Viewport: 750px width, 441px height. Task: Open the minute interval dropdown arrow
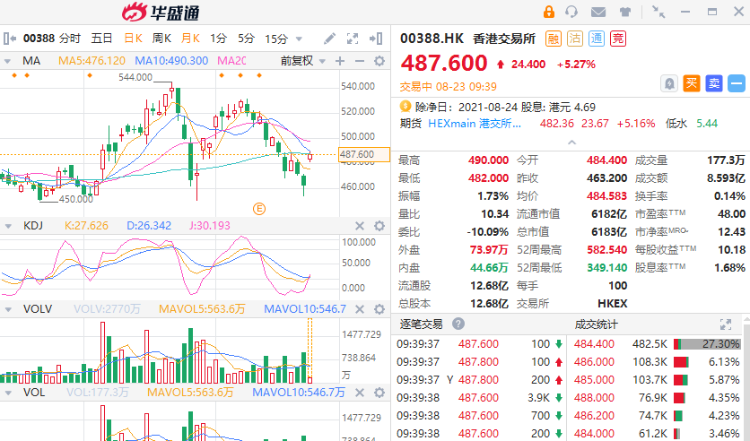pos(299,39)
